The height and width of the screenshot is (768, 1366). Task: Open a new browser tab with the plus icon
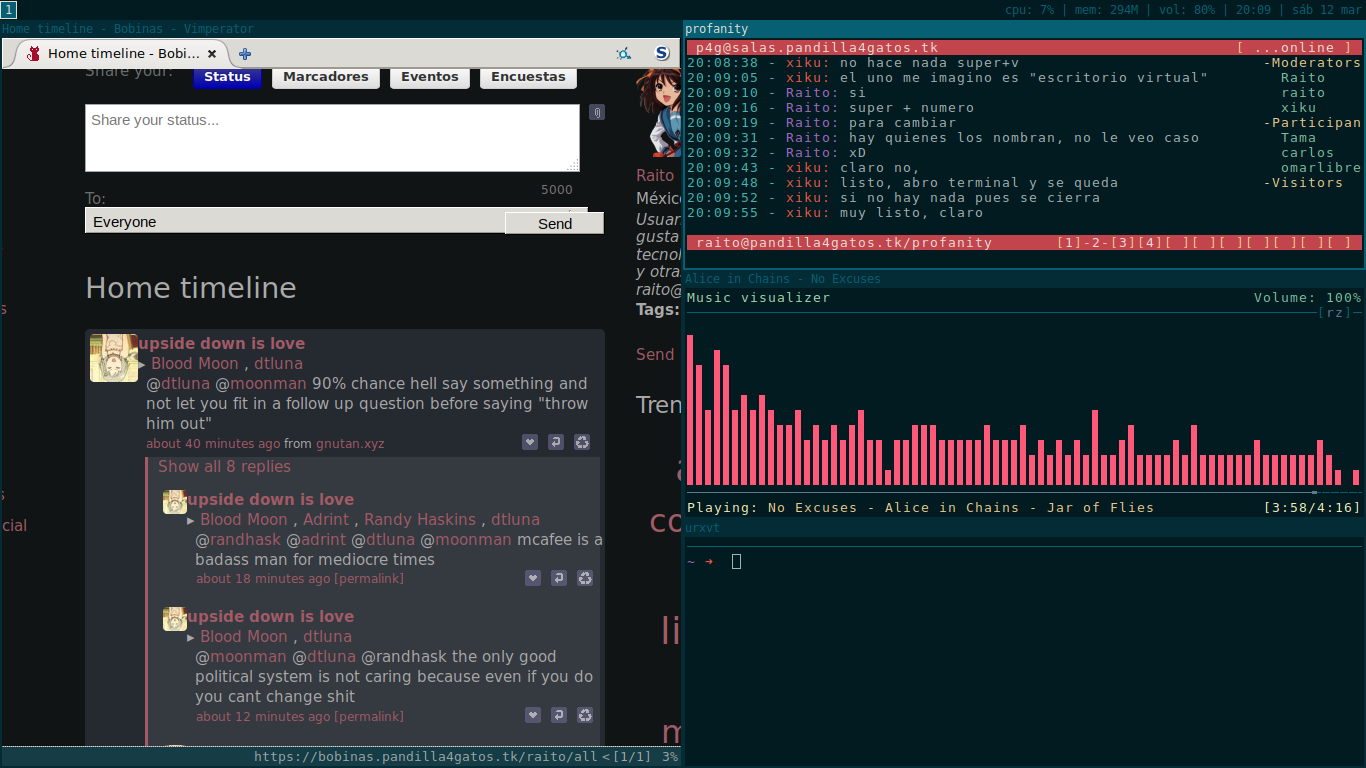point(245,54)
